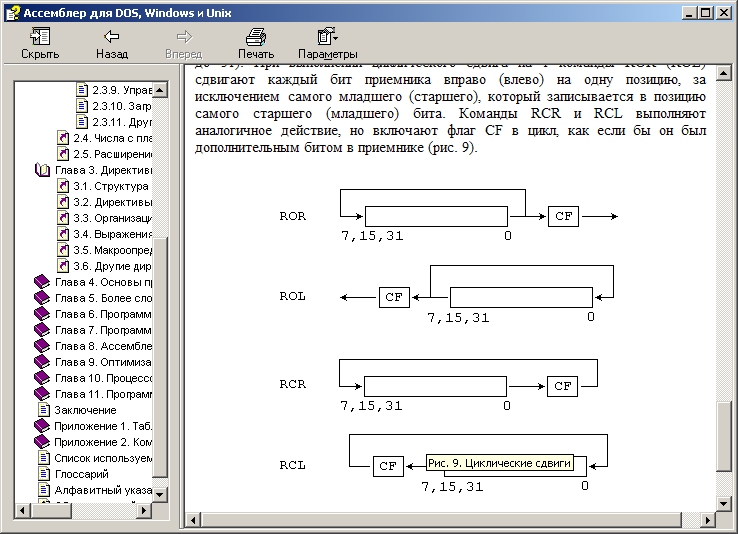
Task: Click the help window title bar icon
Action: tap(13, 13)
